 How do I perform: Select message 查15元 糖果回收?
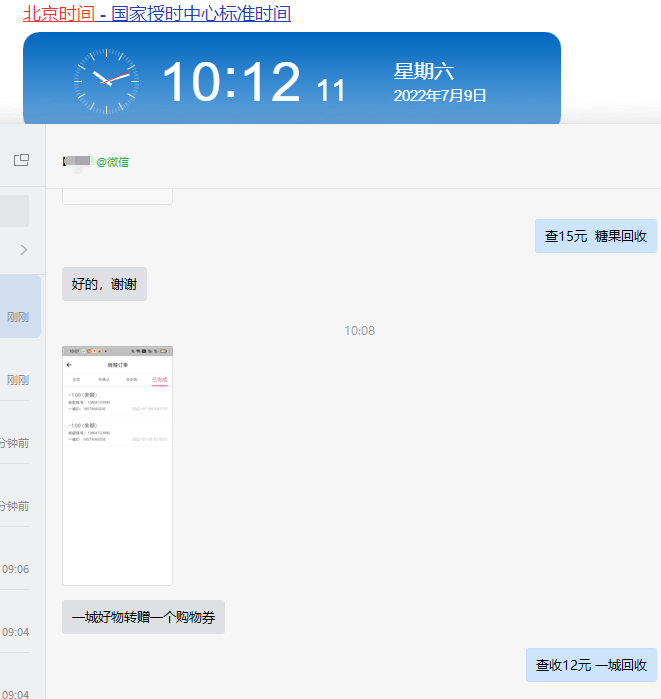[x=595, y=236]
